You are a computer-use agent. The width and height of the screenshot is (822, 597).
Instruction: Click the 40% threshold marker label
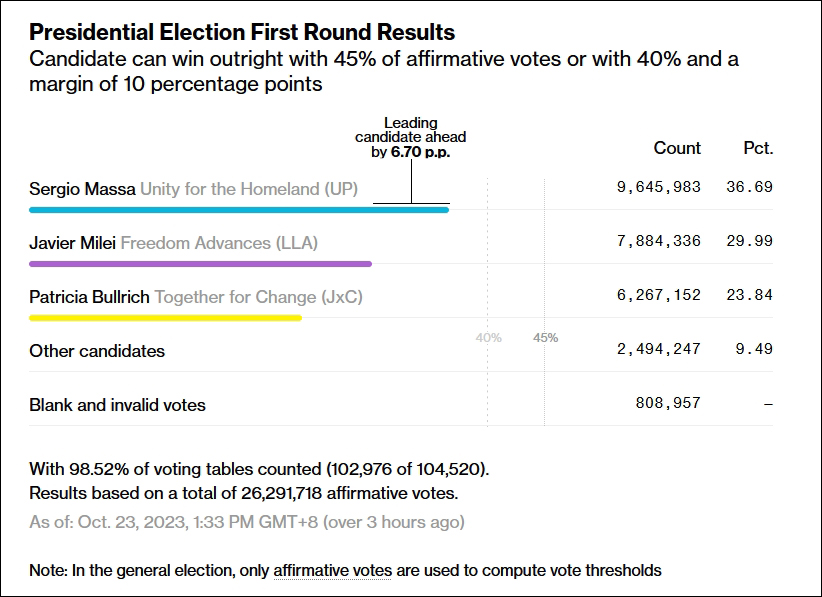[x=488, y=338]
